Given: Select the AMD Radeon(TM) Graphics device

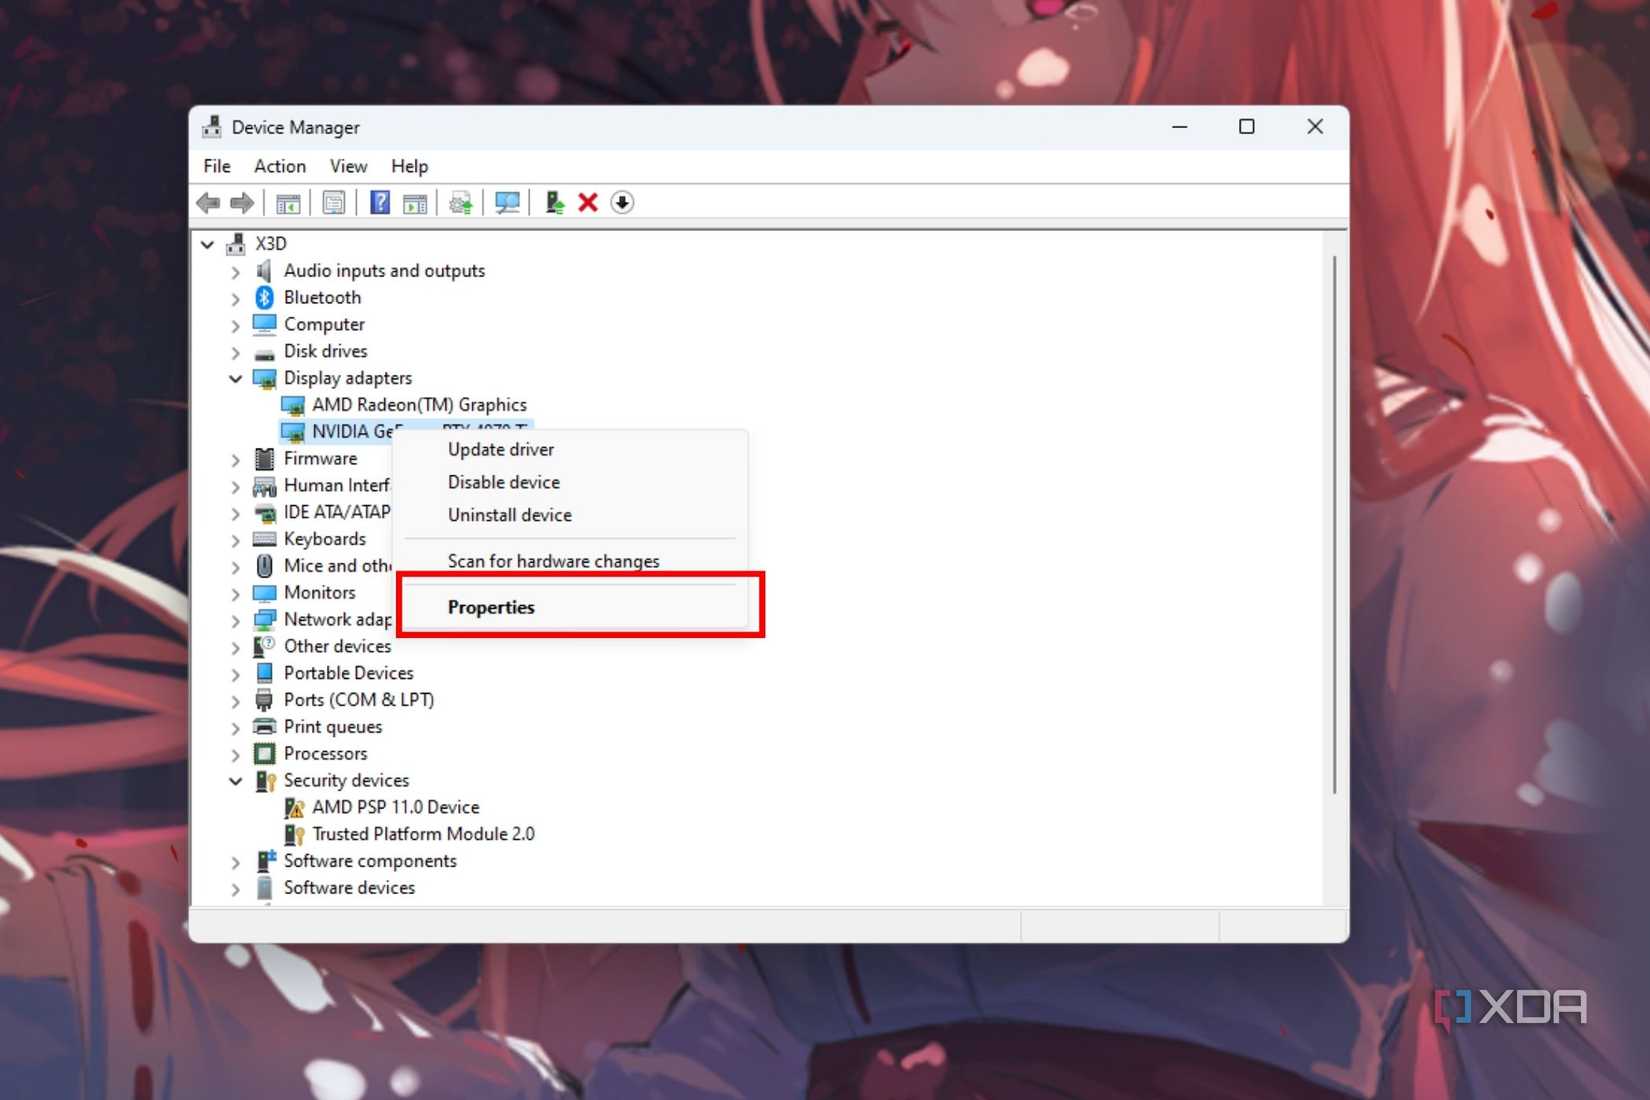Looking at the screenshot, I should tap(419, 404).
